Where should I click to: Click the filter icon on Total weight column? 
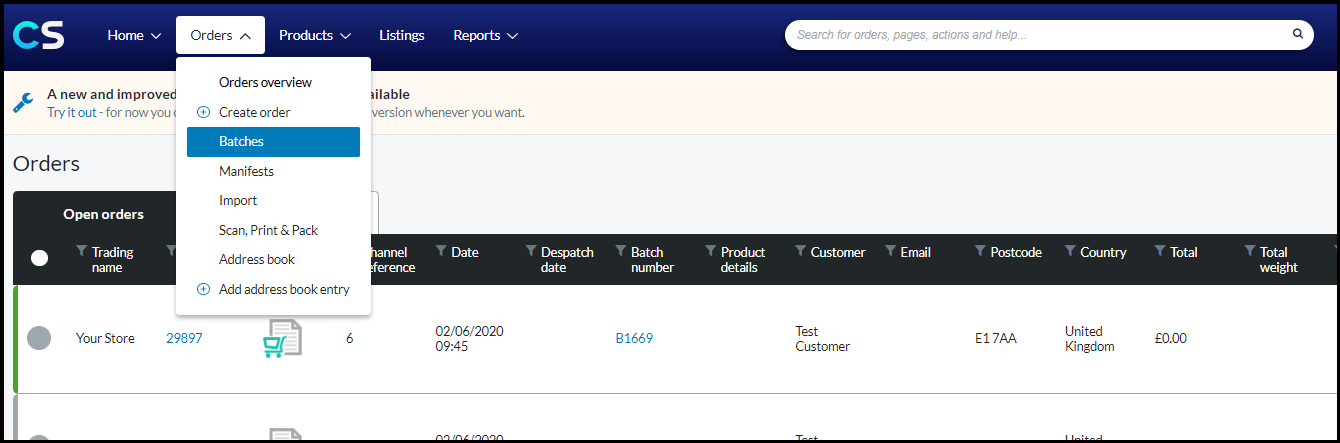pyautogui.click(x=1250, y=251)
